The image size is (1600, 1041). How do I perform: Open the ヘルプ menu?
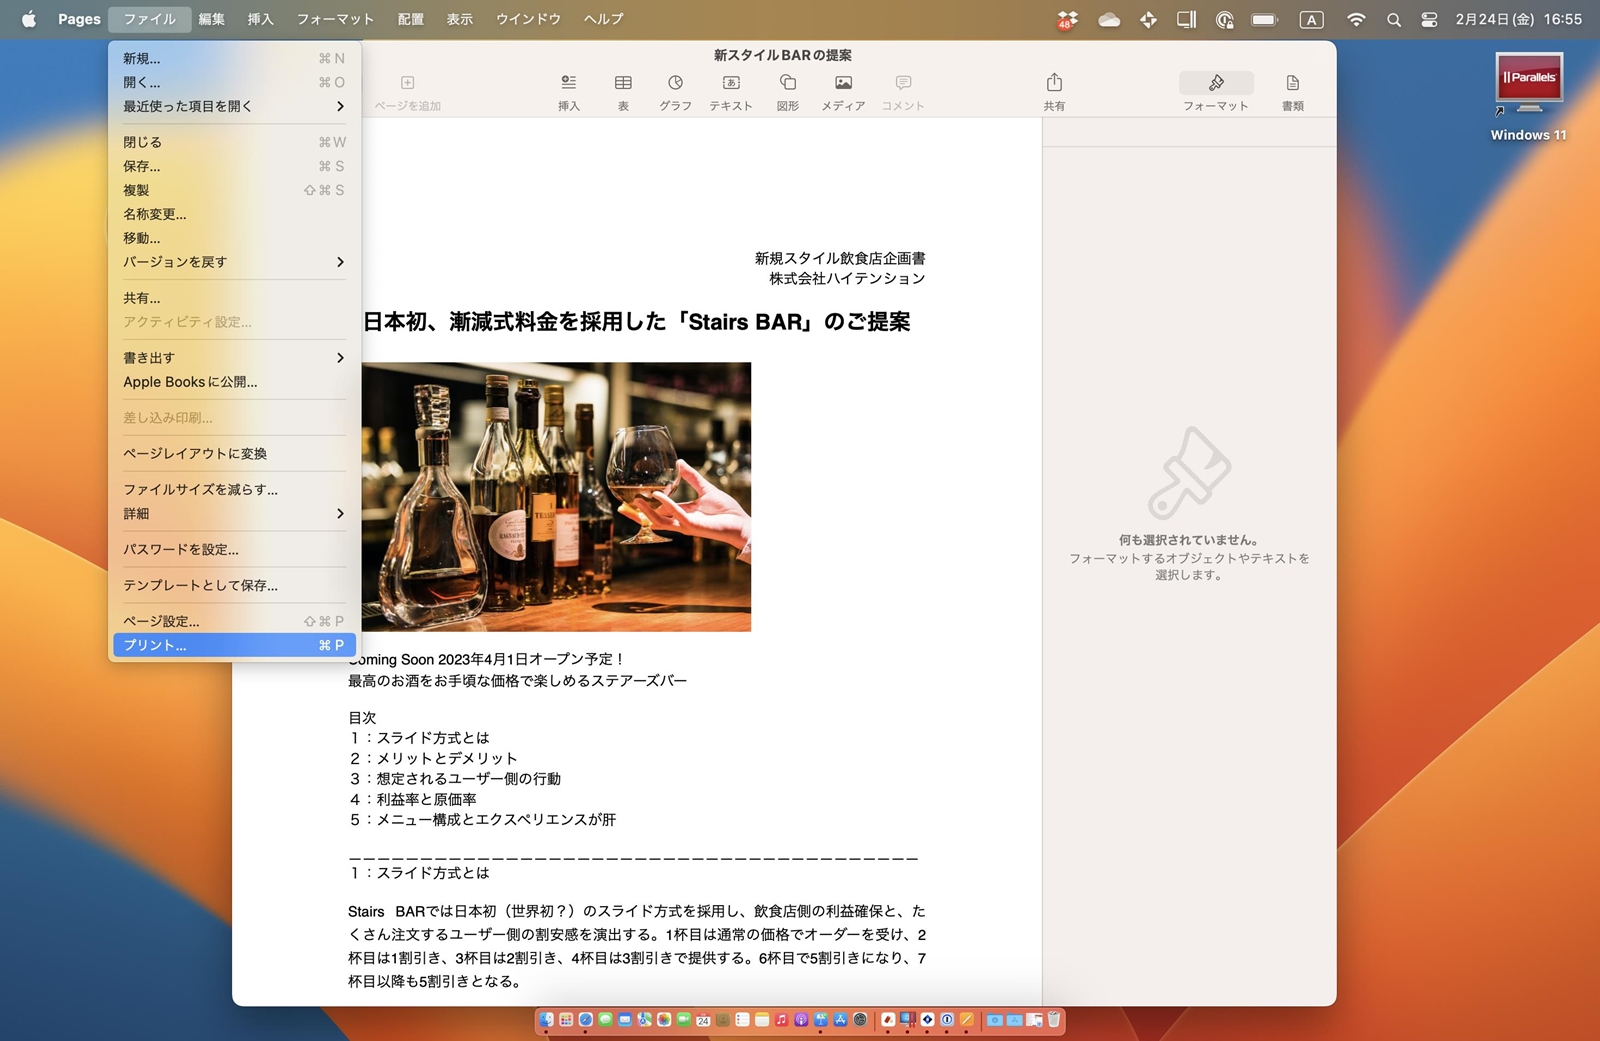coord(603,19)
